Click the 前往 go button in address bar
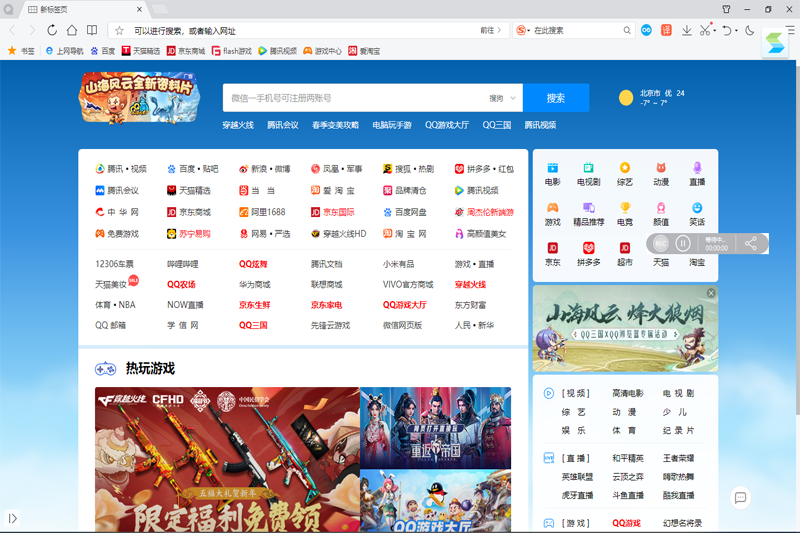The height and width of the screenshot is (533, 800). (x=491, y=31)
